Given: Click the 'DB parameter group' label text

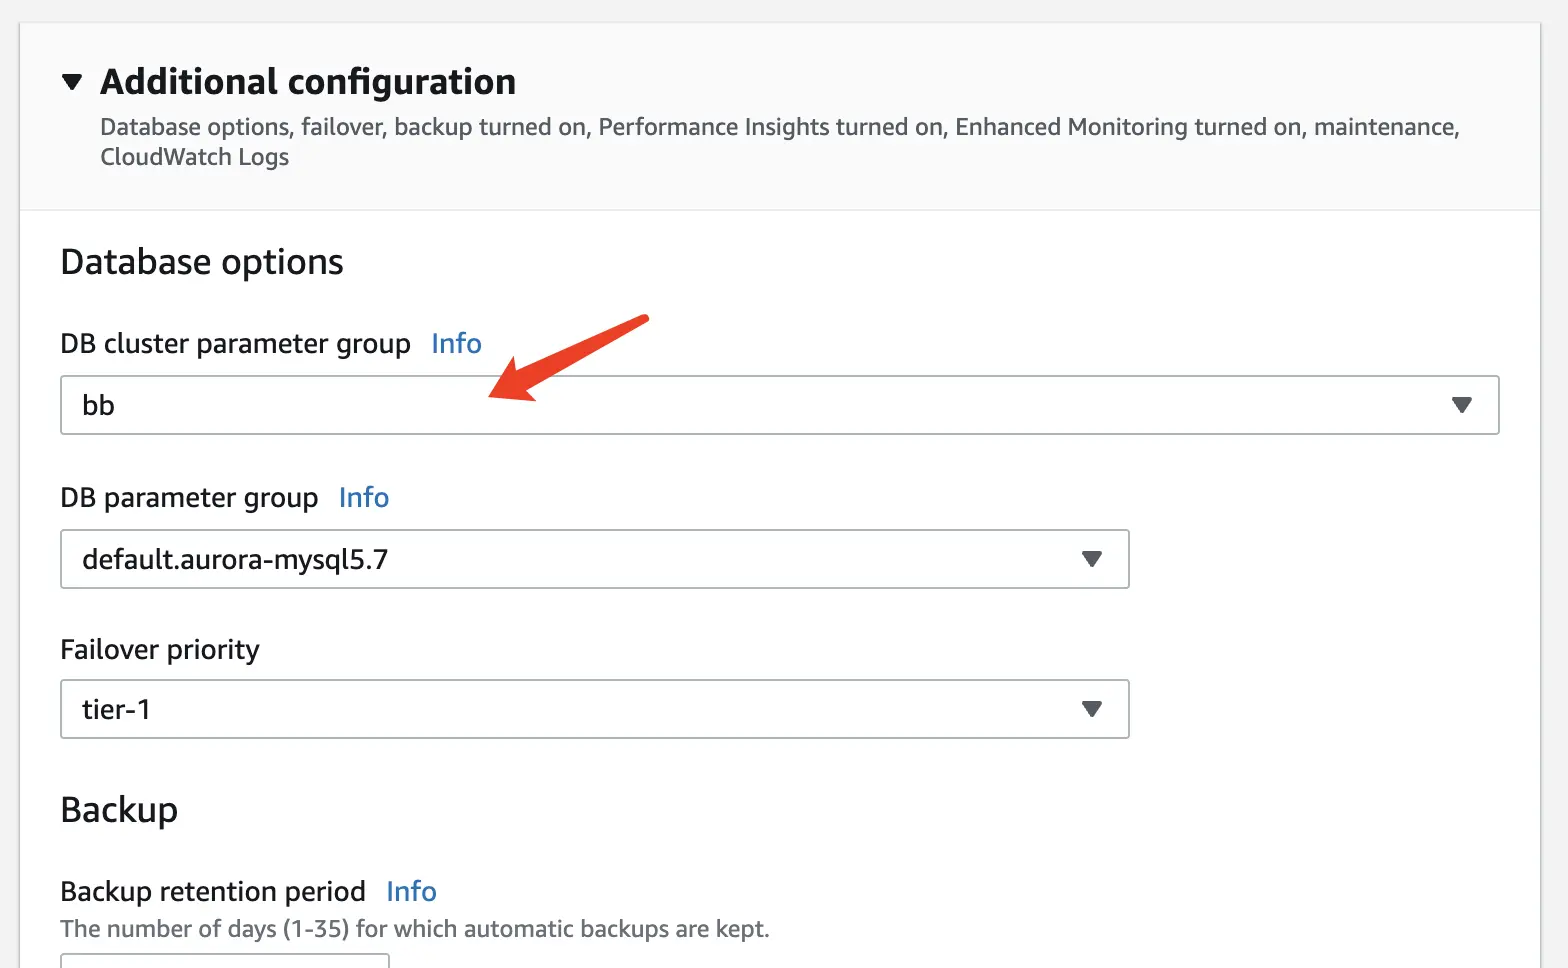Looking at the screenshot, I should [189, 498].
